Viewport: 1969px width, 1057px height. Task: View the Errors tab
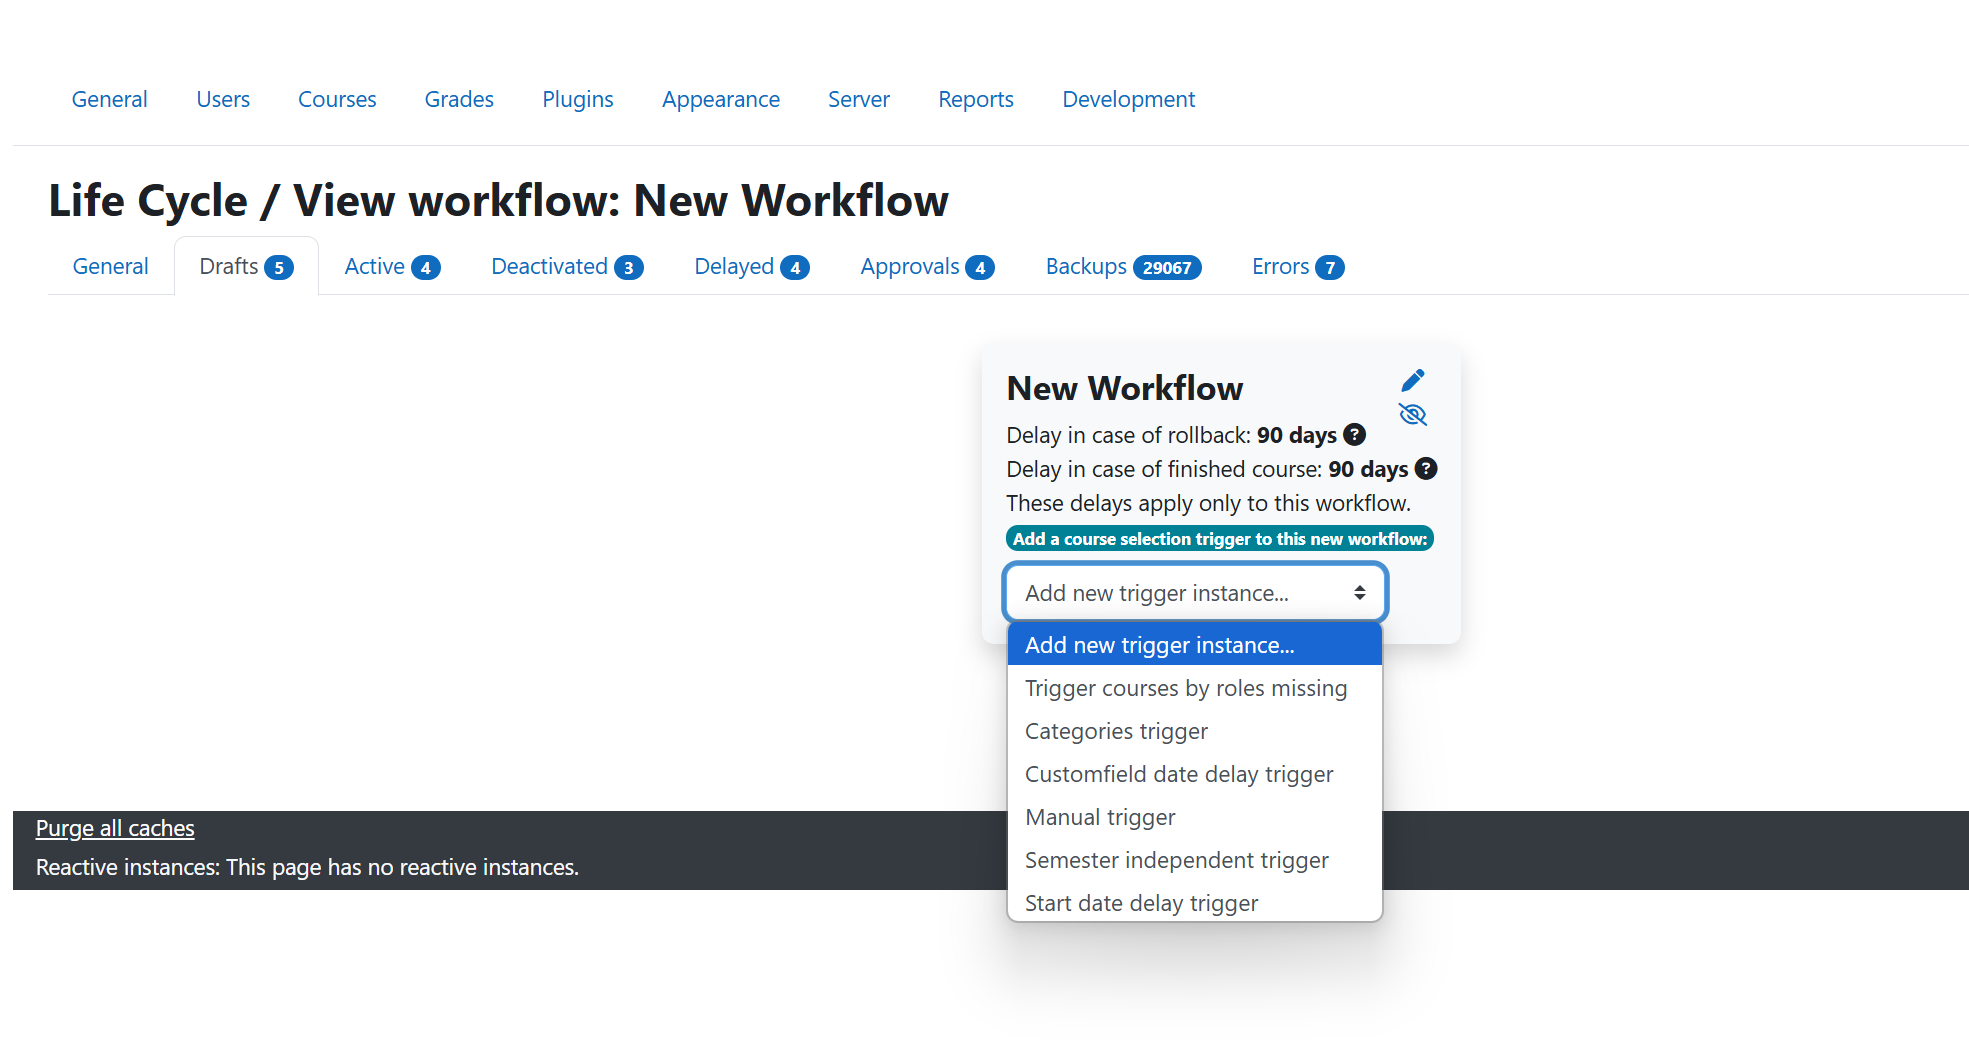(x=1297, y=267)
